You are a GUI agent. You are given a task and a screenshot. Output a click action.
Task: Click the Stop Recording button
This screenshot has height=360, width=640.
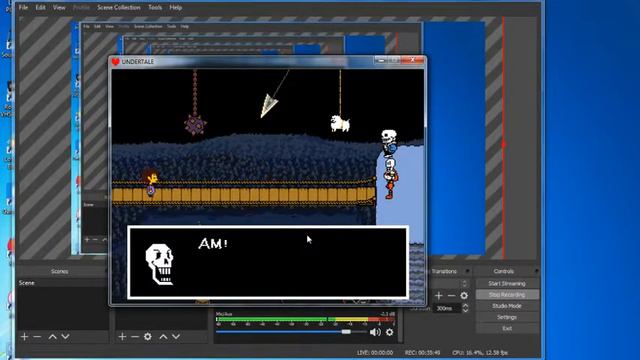(507, 295)
